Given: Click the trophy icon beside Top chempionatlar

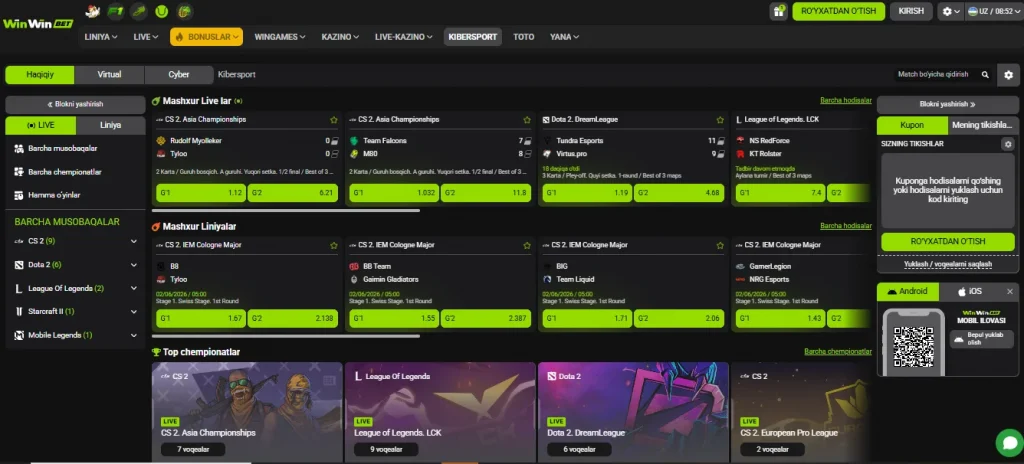Looking at the screenshot, I should [156, 352].
